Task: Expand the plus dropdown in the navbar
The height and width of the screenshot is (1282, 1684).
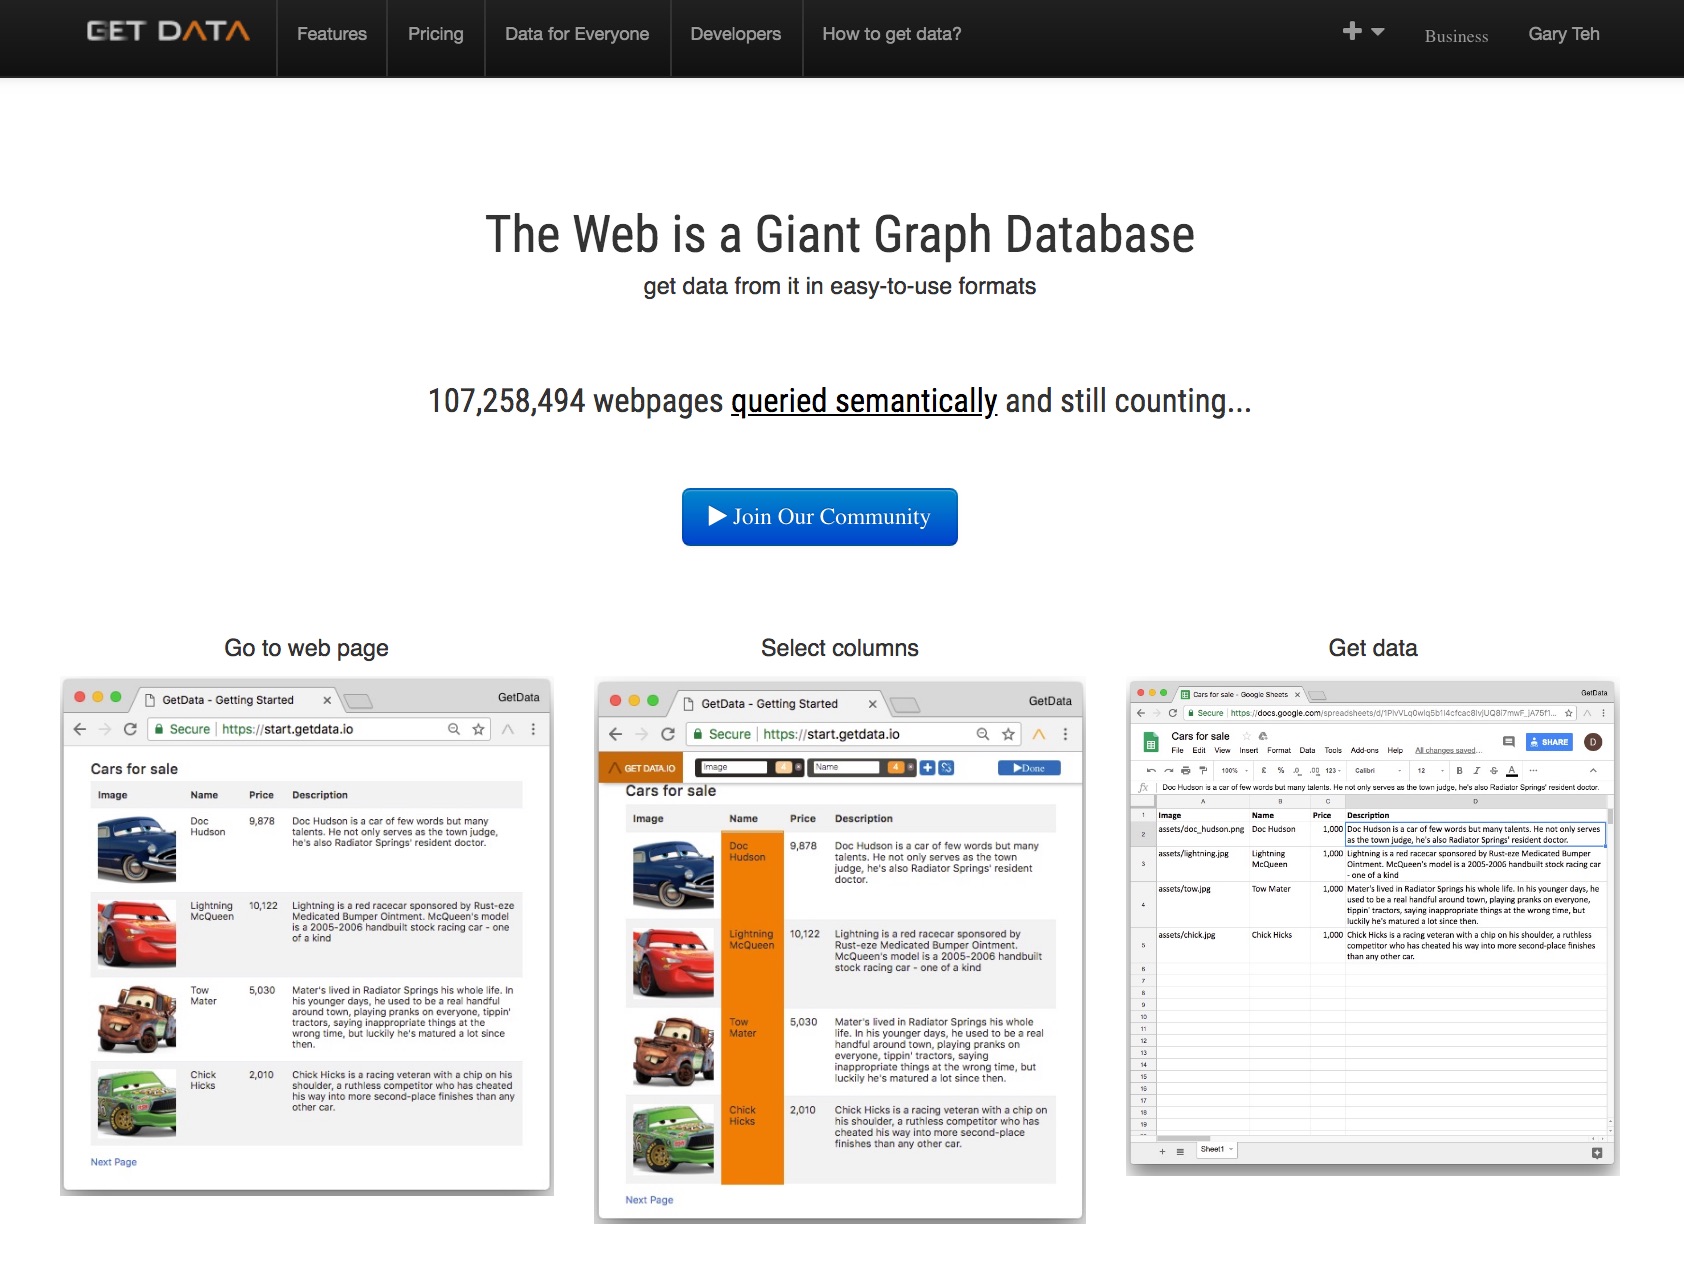Action: pos(1363,32)
